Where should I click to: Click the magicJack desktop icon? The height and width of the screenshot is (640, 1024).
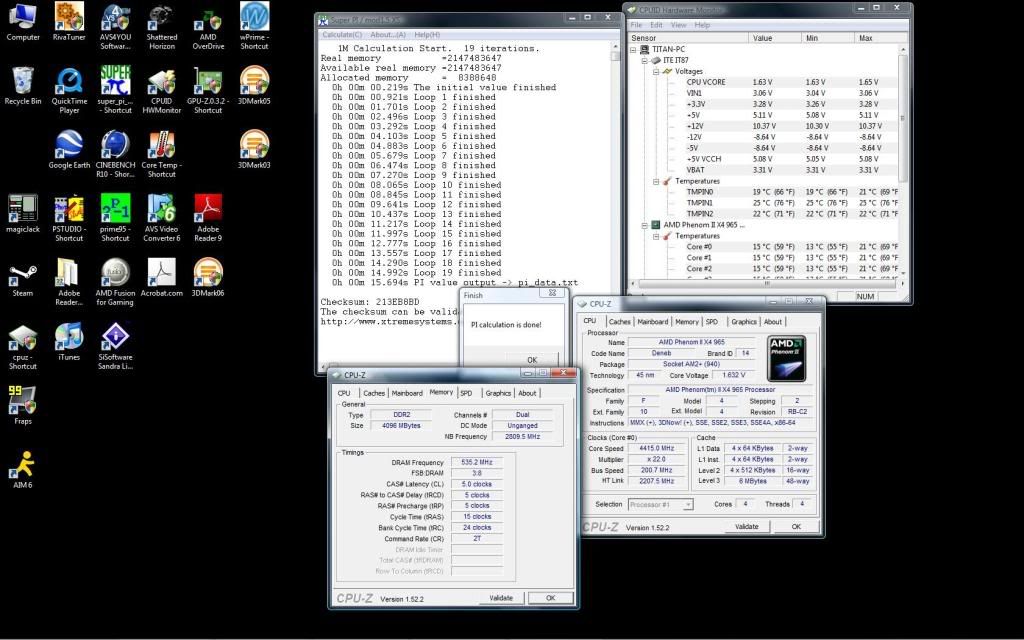[23, 214]
